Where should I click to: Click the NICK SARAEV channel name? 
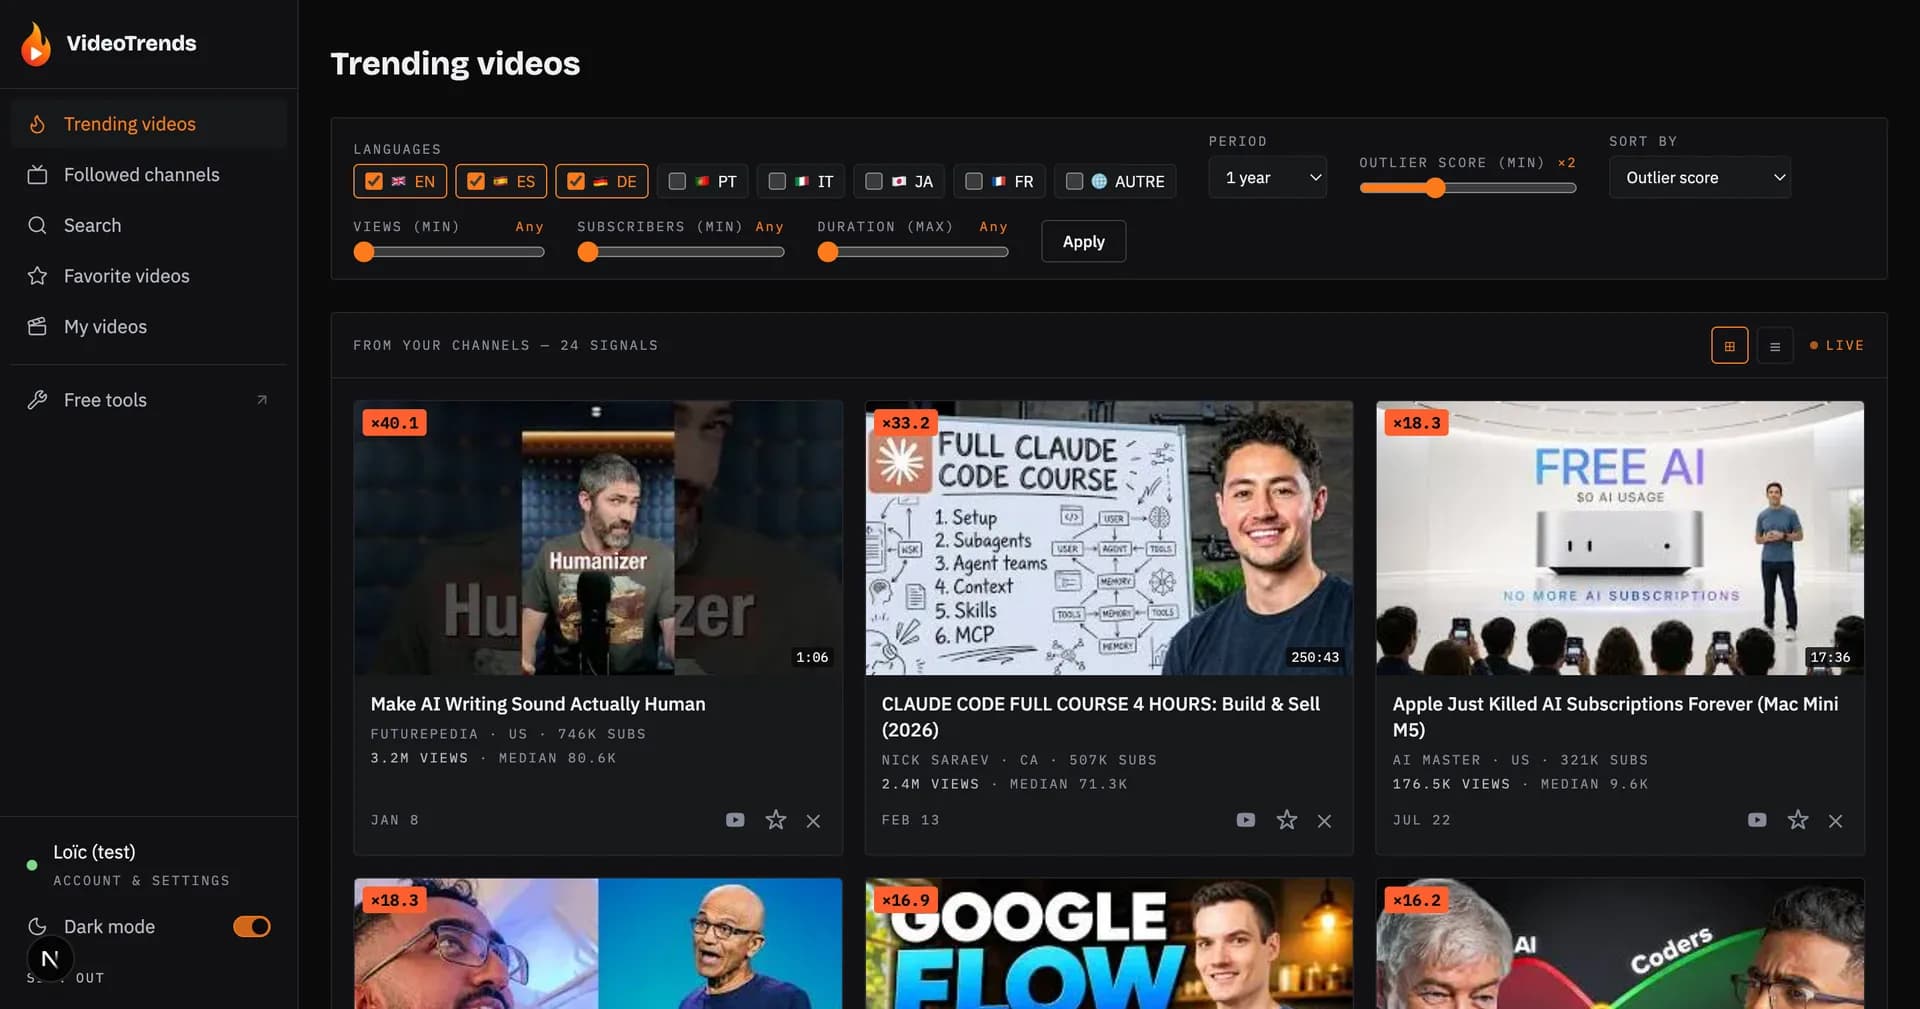(x=935, y=760)
